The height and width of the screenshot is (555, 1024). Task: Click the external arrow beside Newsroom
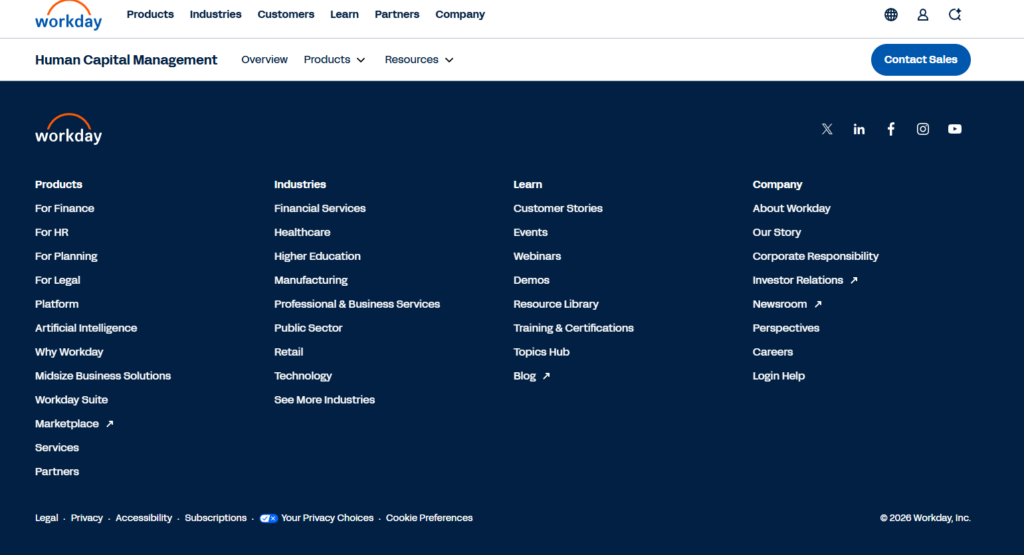(x=818, y=304)
